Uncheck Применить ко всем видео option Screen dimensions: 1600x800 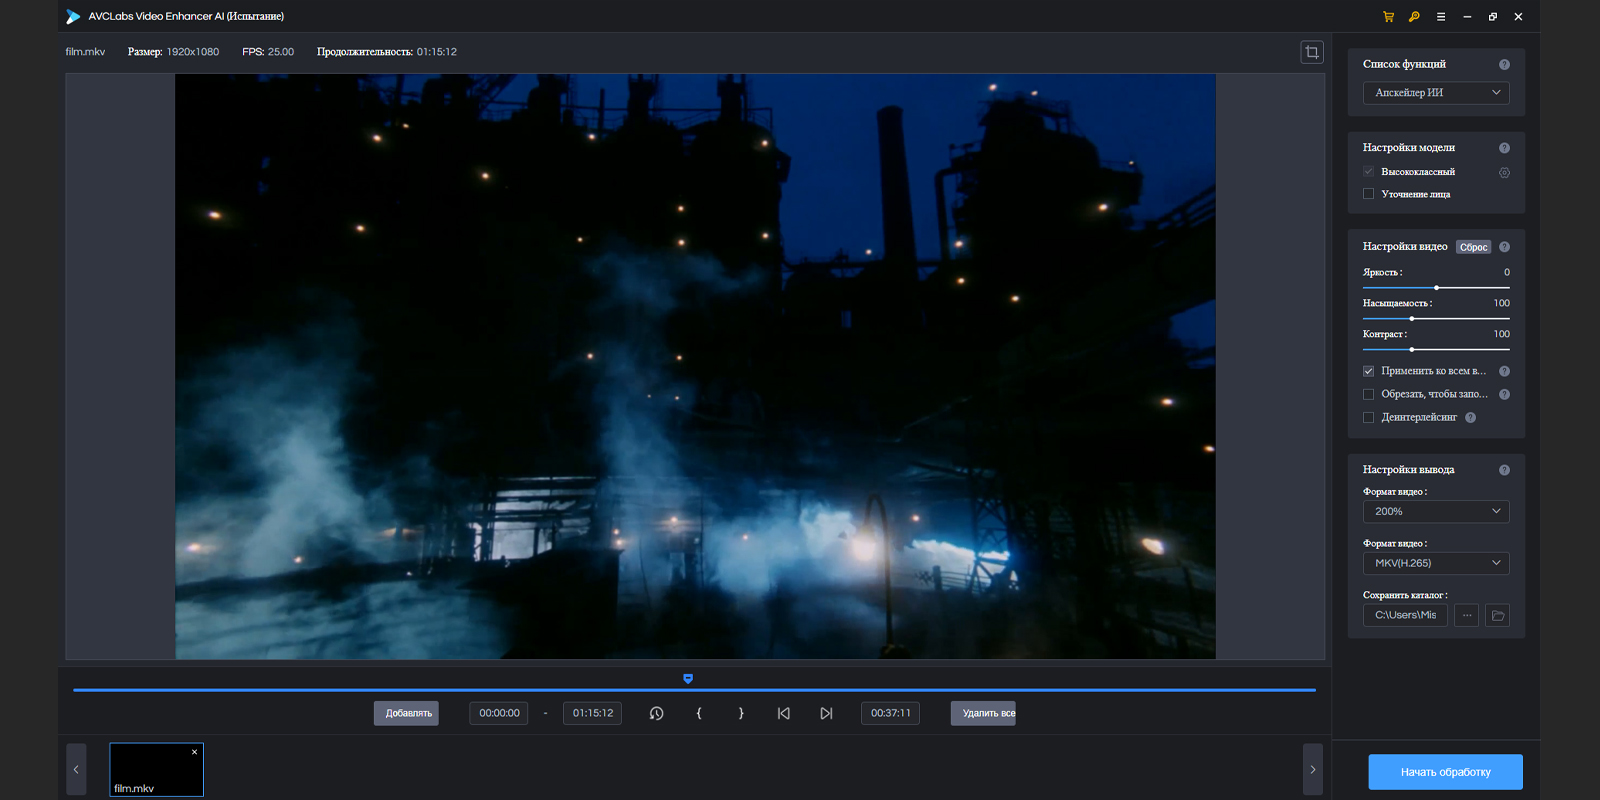[x=1369, y=371]
